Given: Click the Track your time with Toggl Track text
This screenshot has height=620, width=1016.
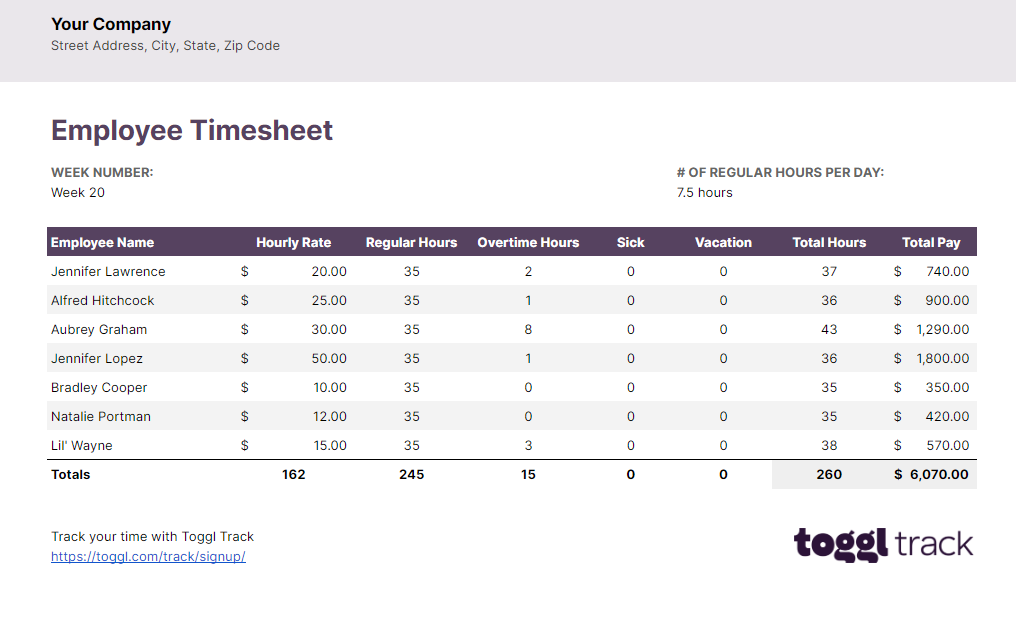Looking at the screenshot, I should click(x=152, y=536).
